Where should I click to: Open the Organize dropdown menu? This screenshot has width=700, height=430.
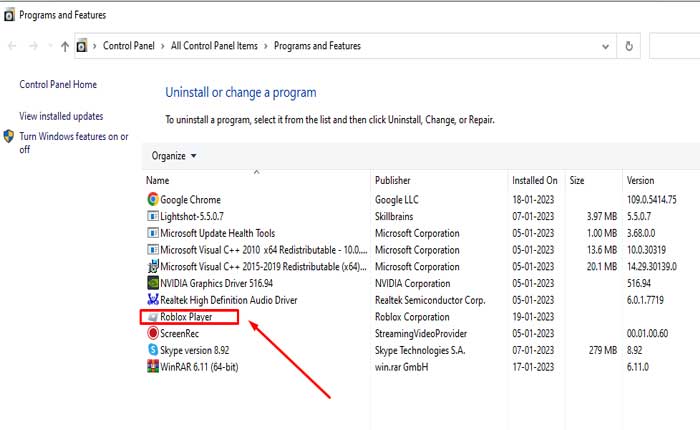(x=174, y=156)
